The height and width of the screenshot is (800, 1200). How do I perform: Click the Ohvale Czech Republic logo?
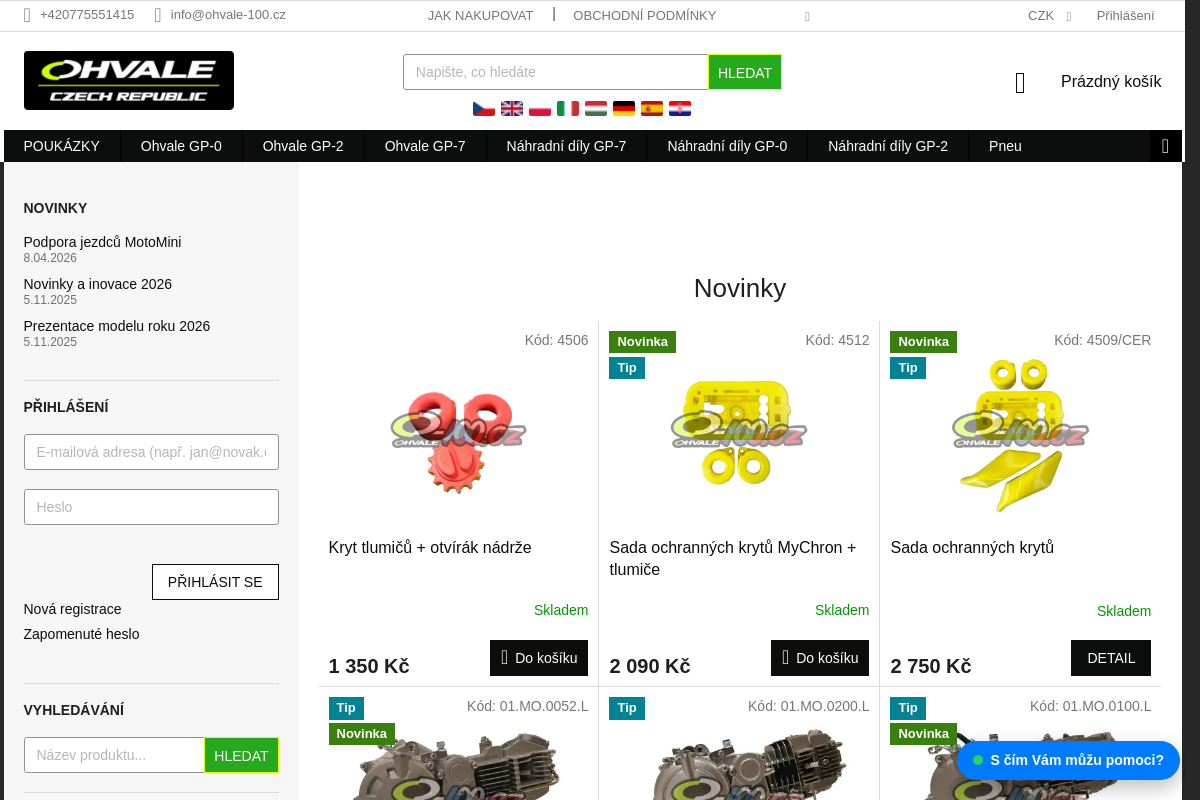129,80
